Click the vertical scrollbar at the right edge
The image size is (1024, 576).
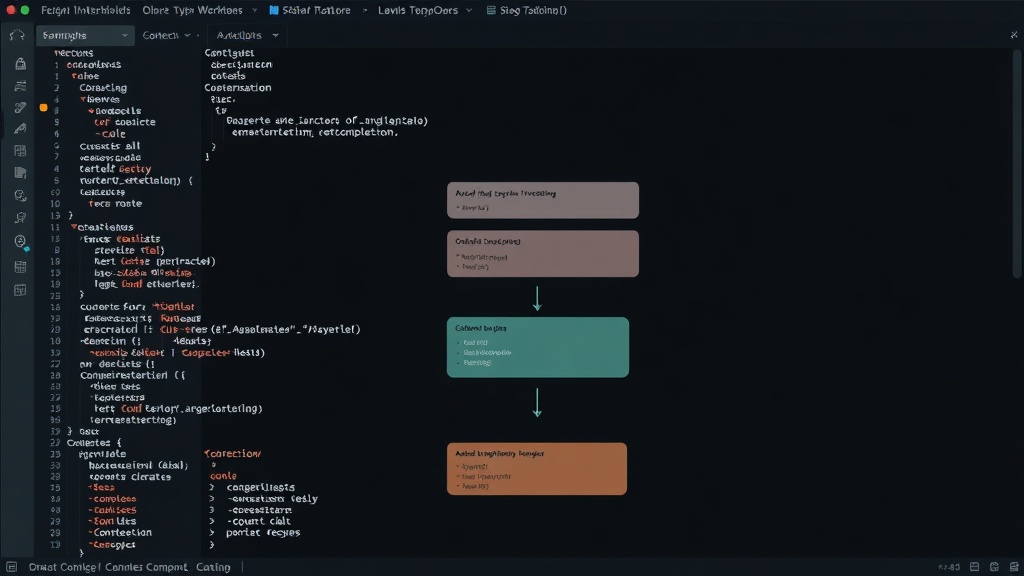(1017, 163)
